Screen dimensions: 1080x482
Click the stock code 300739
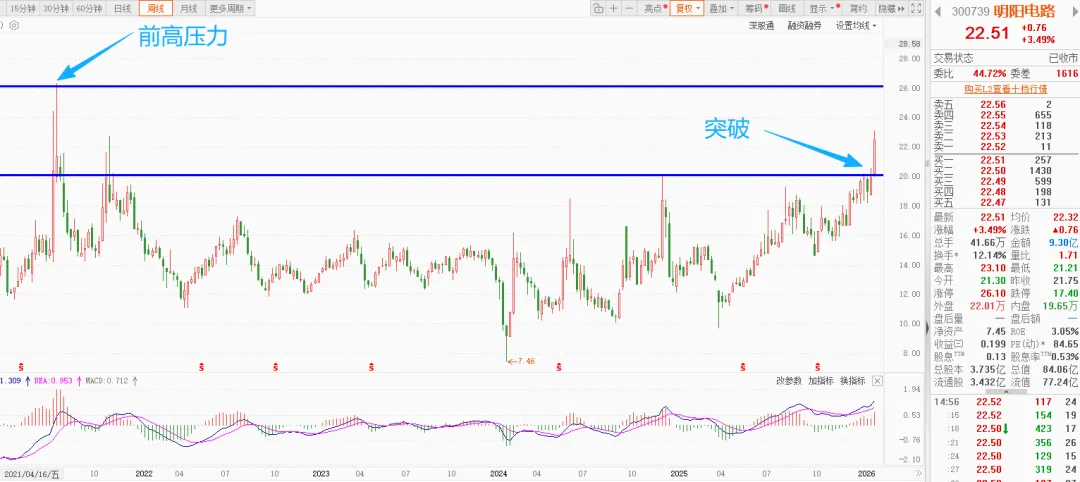(970, 11)
